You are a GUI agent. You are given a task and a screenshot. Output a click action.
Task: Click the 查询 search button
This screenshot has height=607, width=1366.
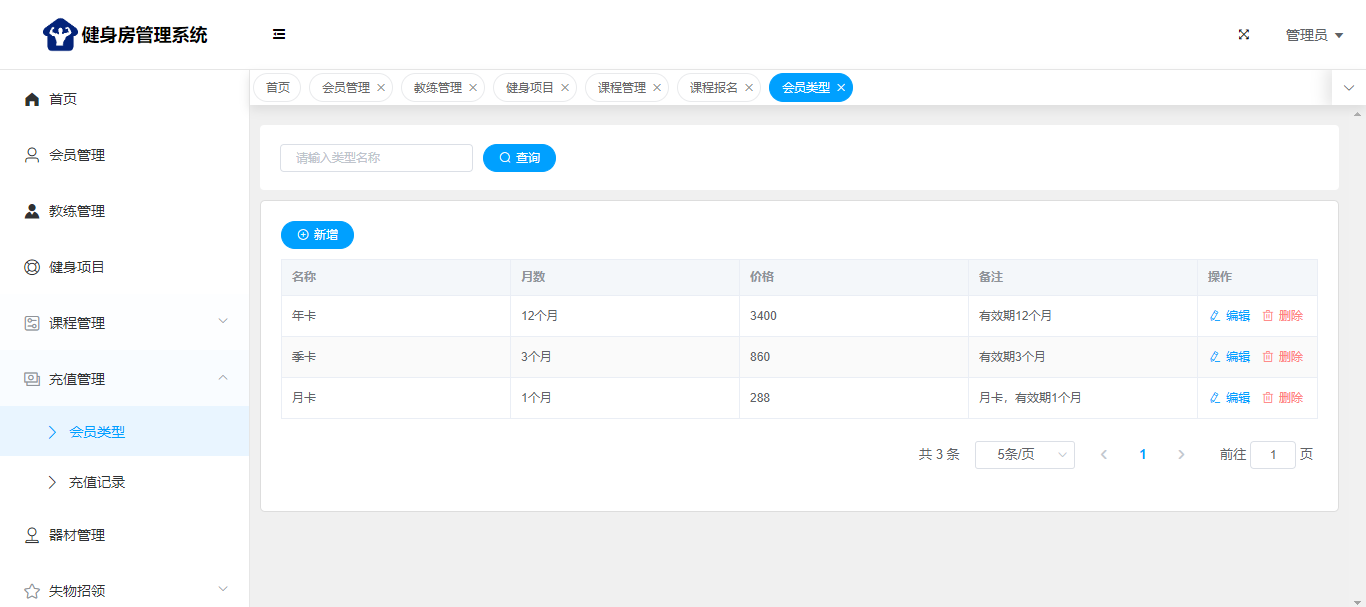pyautogui.click(x=519, y=158)
